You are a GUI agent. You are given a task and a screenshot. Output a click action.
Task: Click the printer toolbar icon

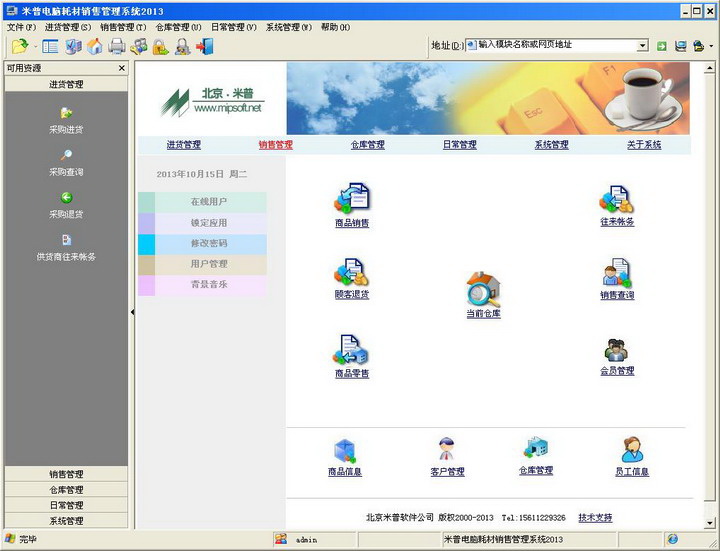[x=117, y=46]
